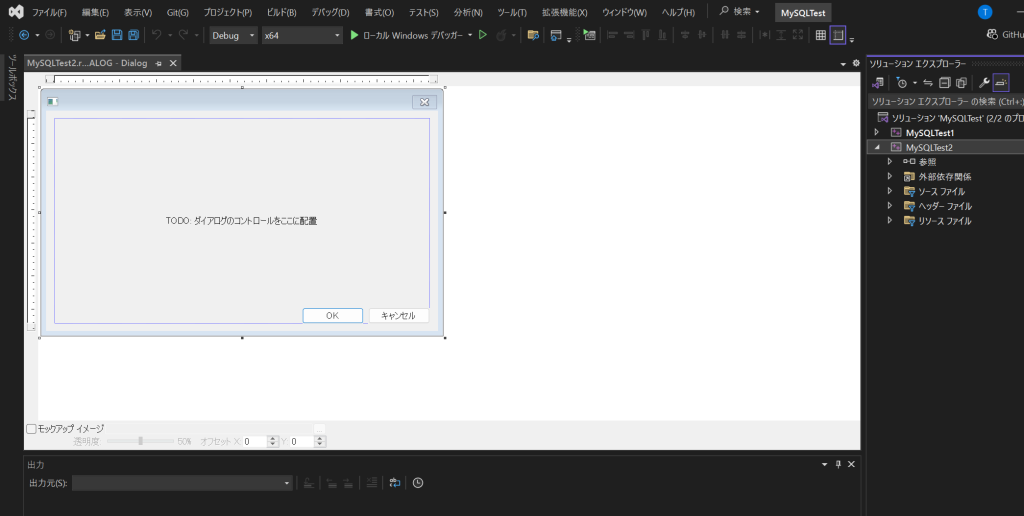Open the ビルド(B) menu

click(281, 12)
